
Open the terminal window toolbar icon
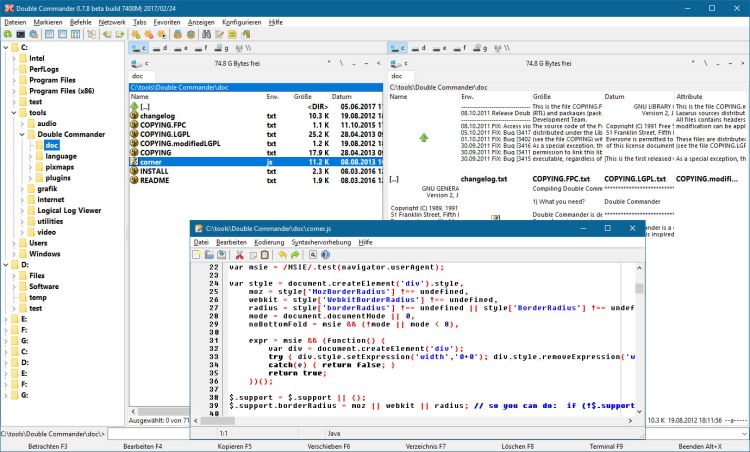point(21,34)
